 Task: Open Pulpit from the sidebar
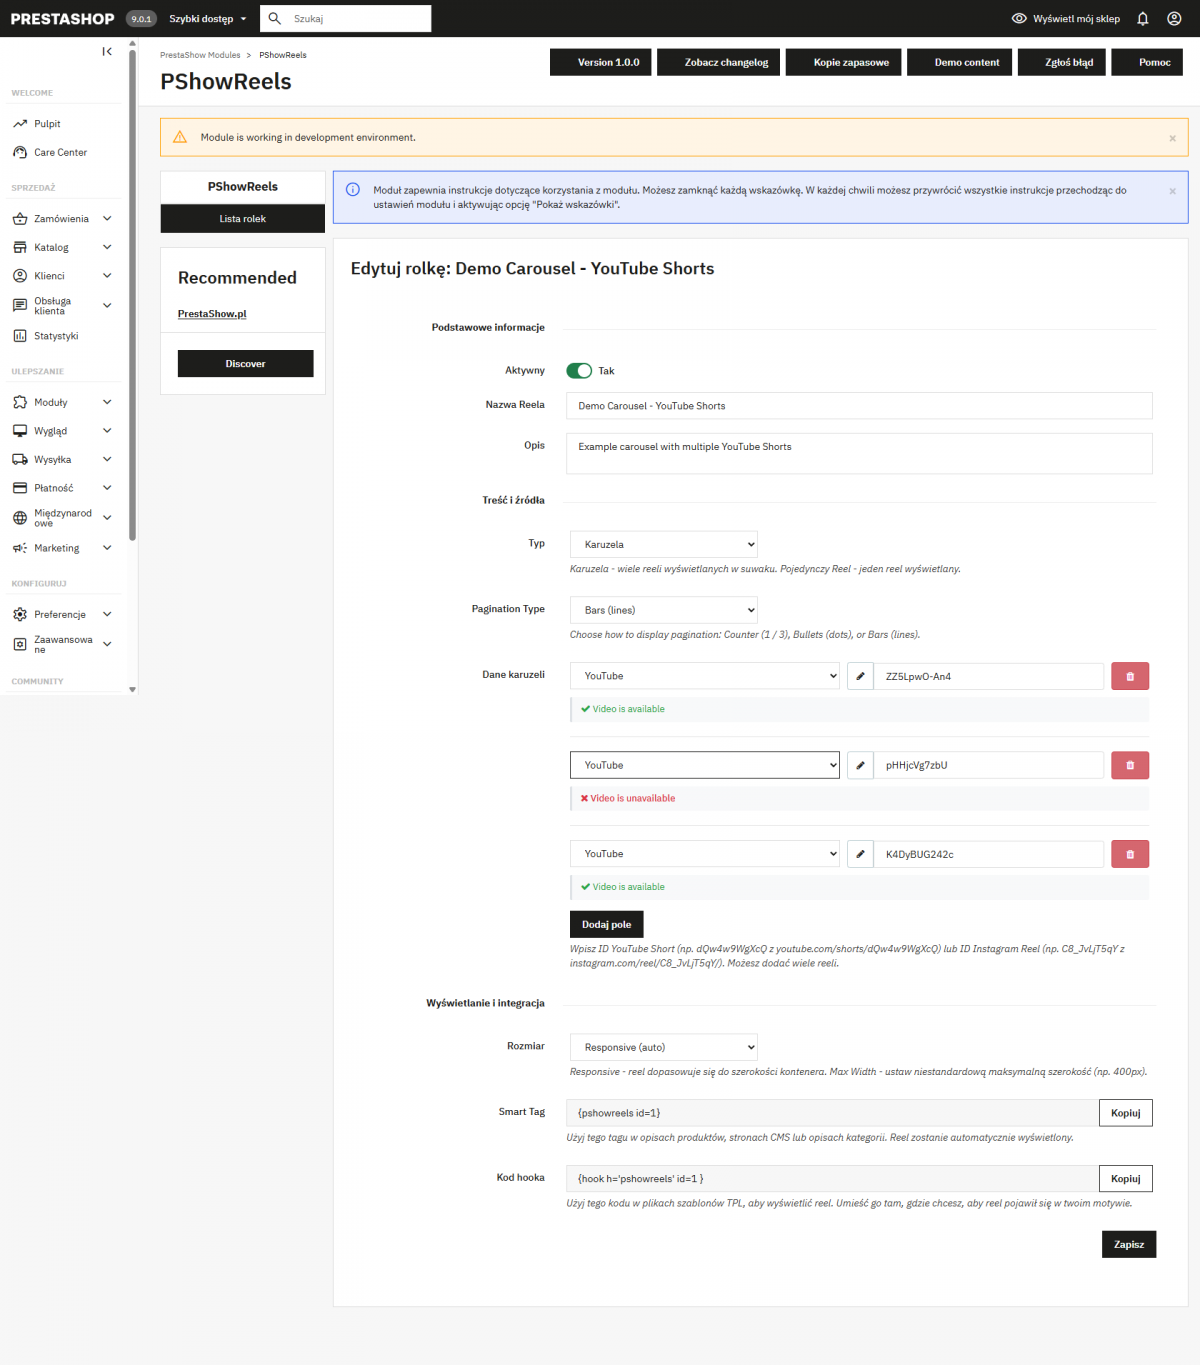[46, 123]
